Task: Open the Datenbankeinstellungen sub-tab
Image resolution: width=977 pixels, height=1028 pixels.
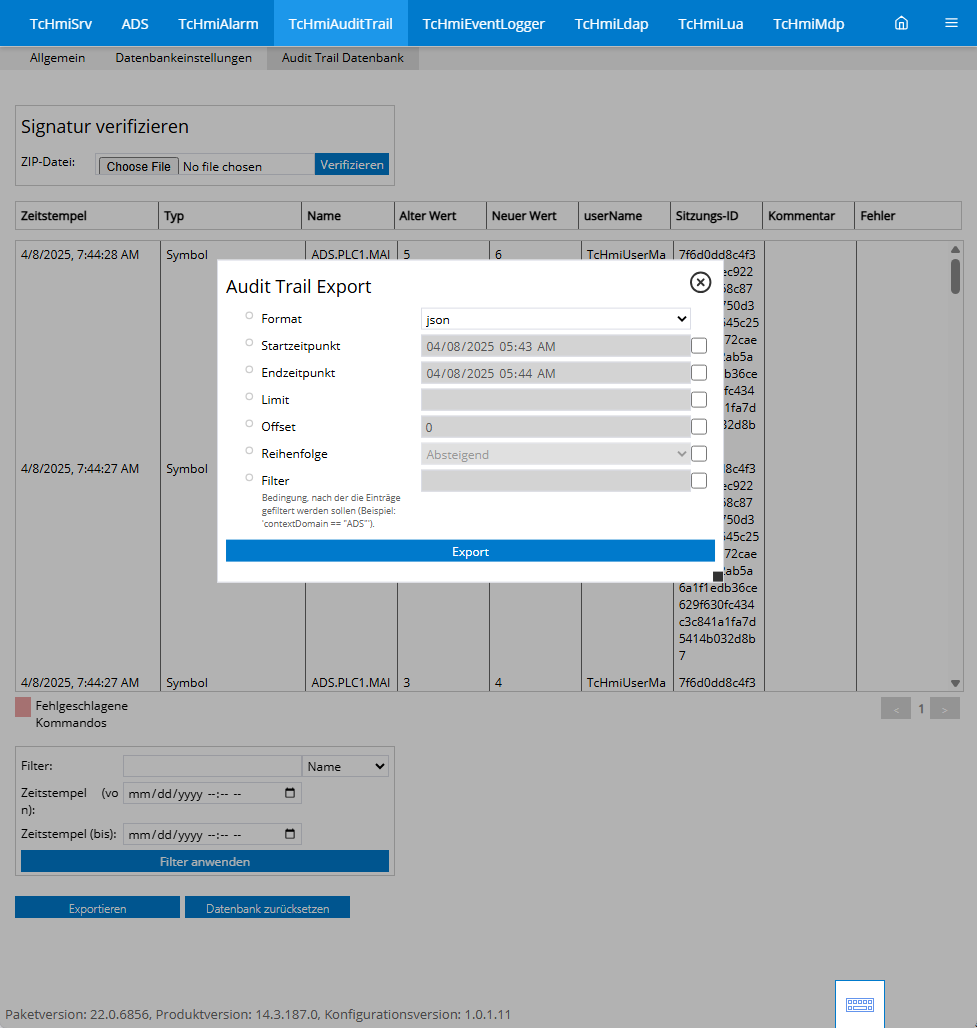Action: [184, 58]
